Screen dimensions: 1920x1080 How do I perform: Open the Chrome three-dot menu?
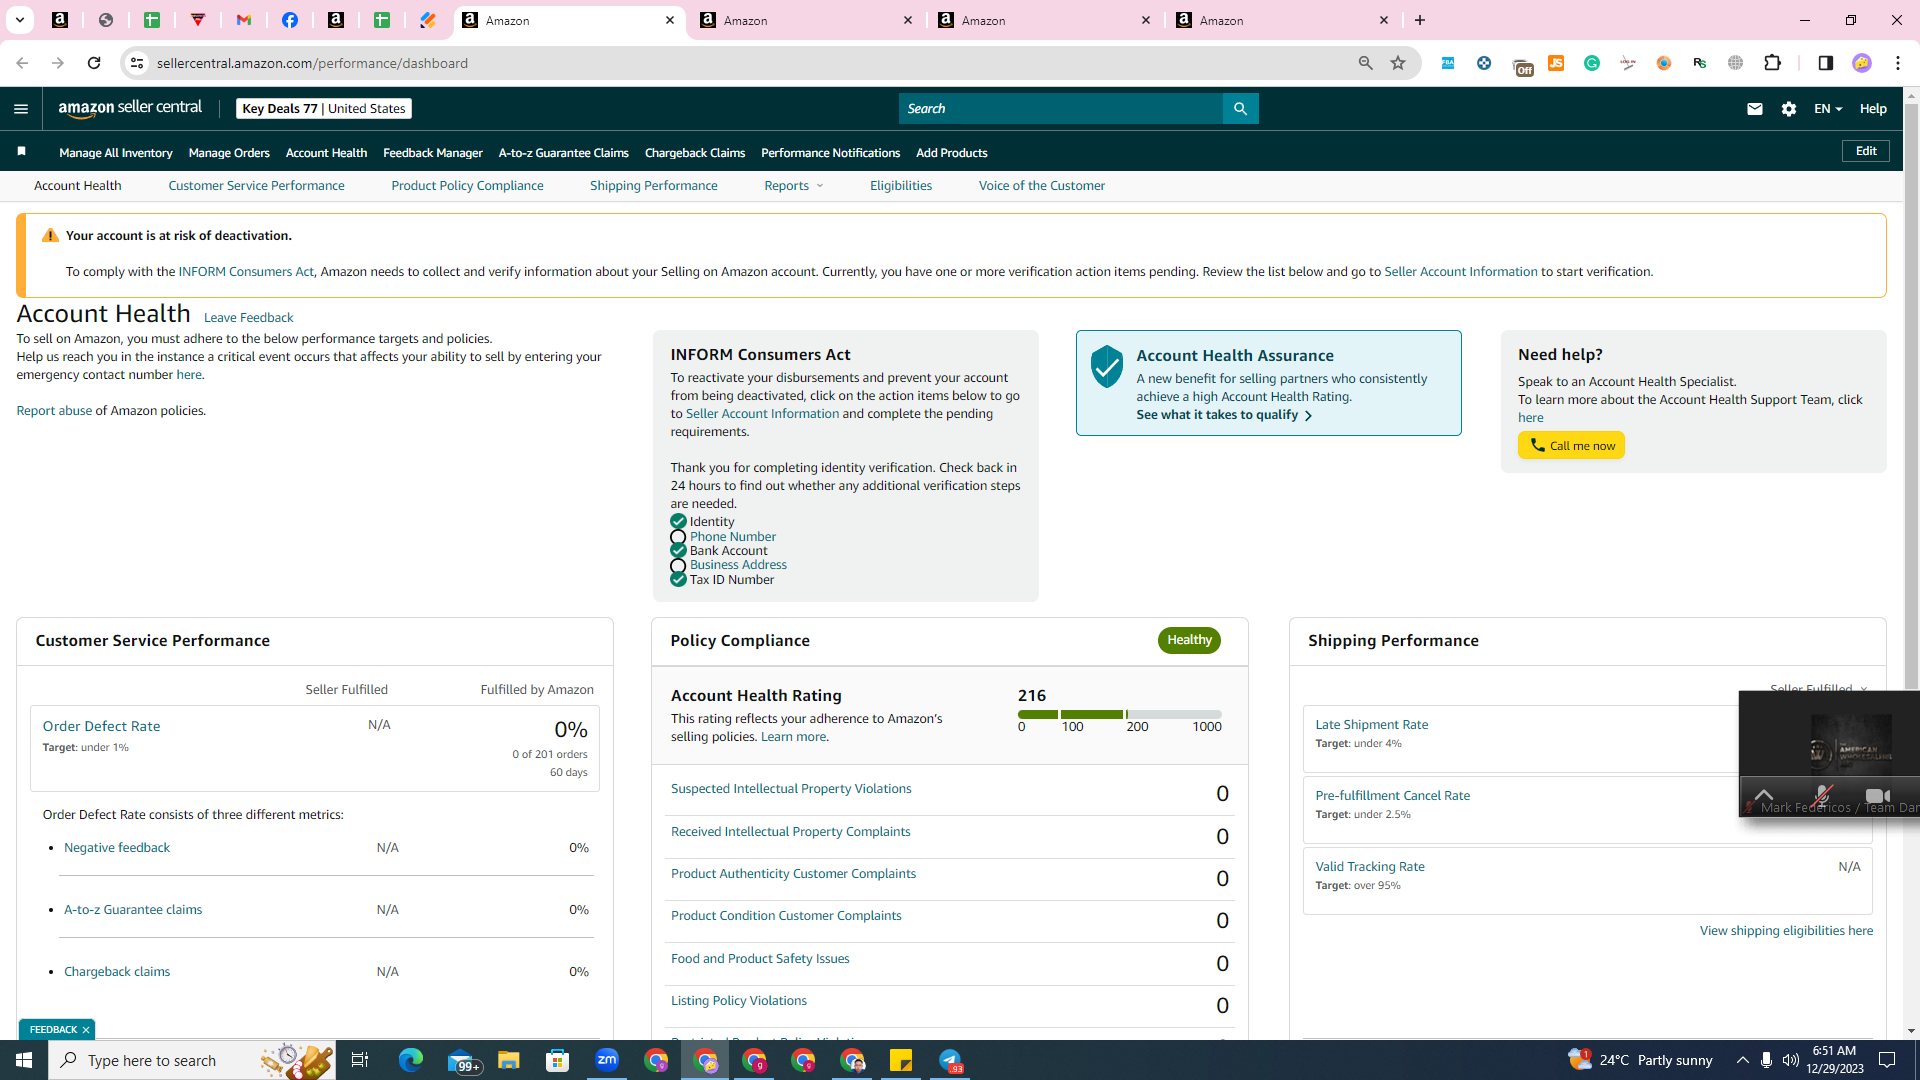(1898, 63)
